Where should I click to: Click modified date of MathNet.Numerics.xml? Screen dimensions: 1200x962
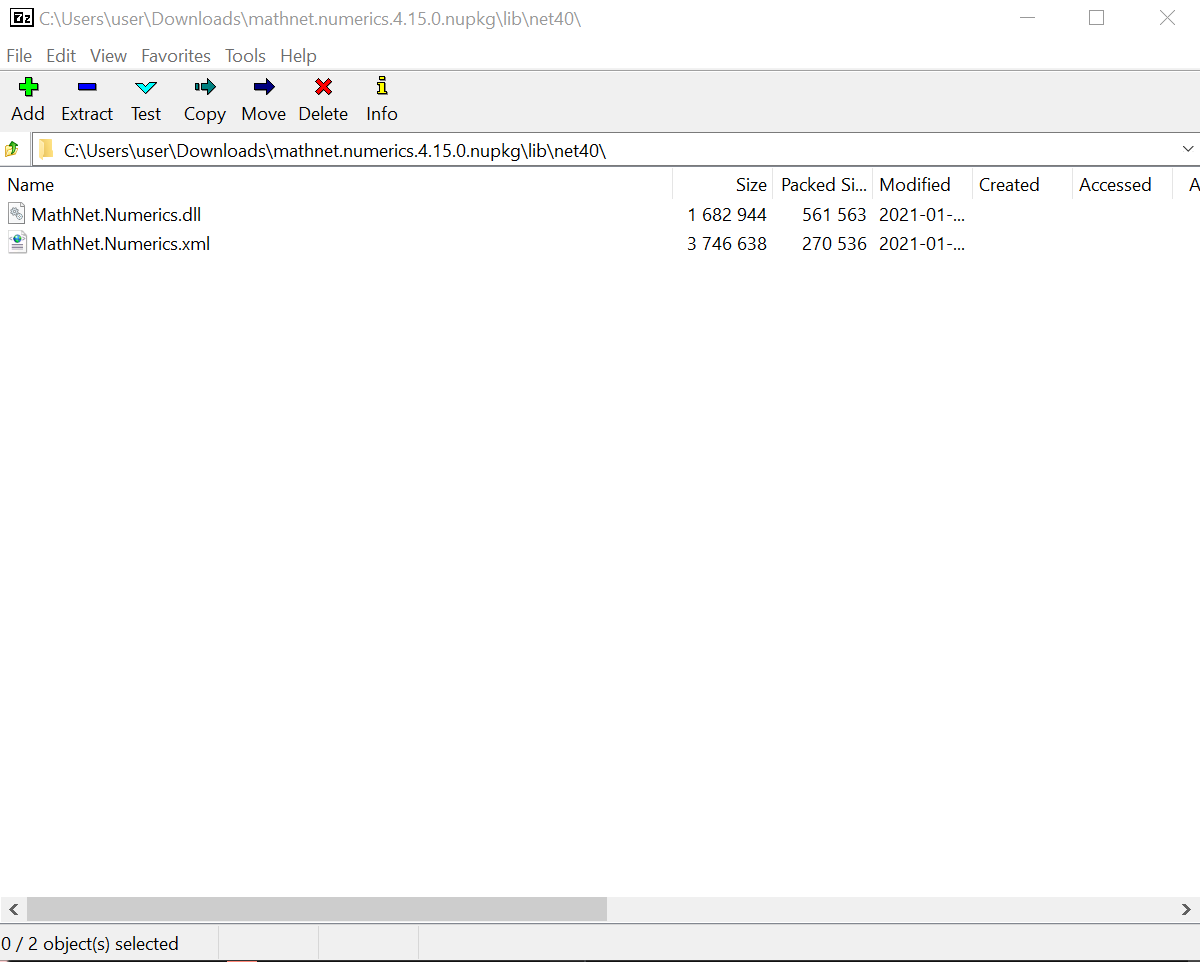pyautogui.click(x=922, y=243)
